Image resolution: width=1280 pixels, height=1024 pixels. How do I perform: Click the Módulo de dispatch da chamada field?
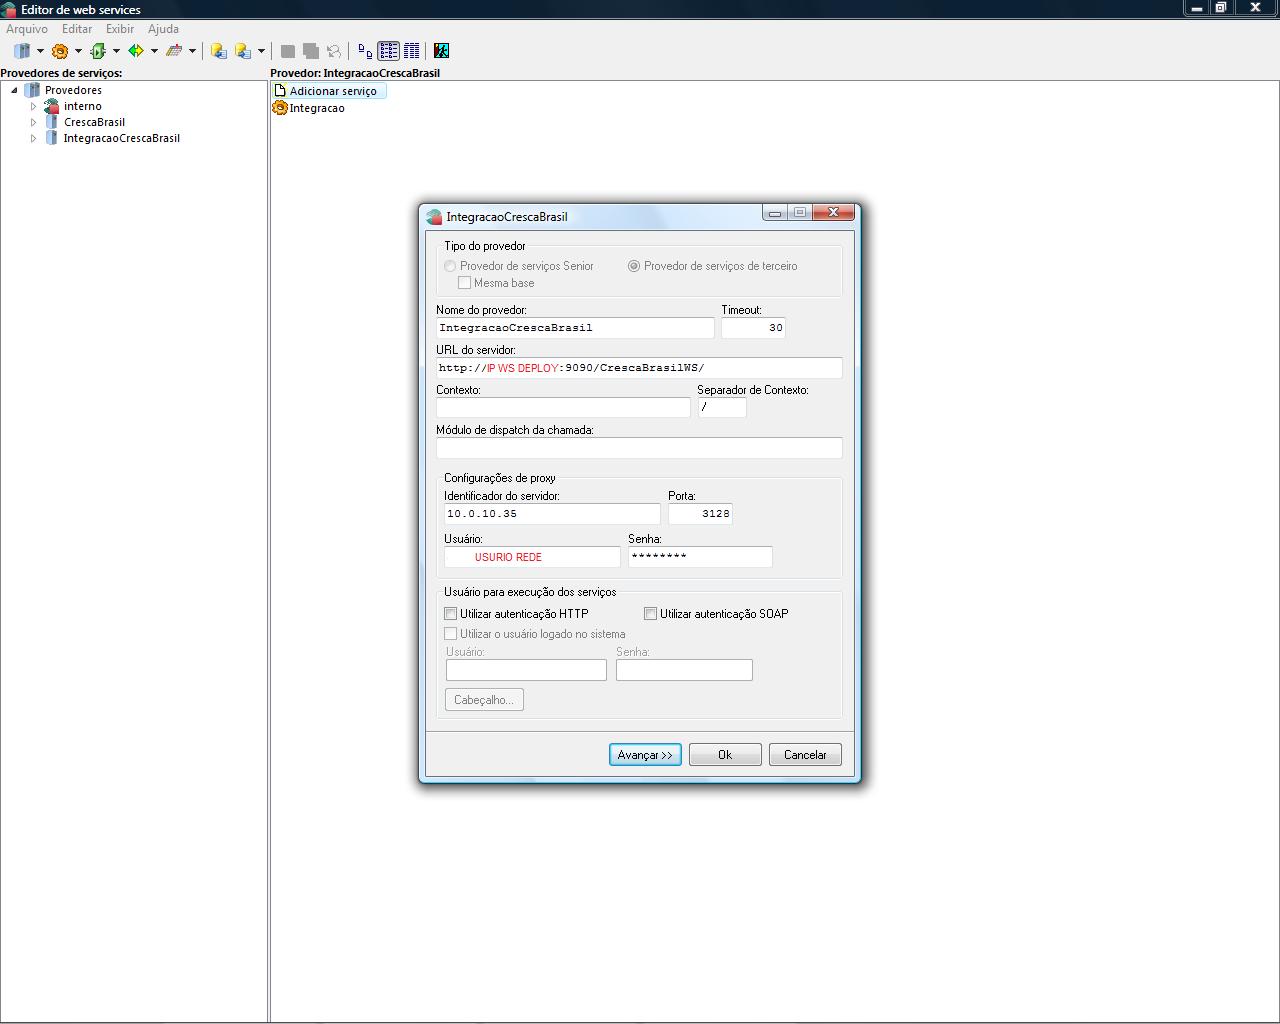tap(639, 448)
